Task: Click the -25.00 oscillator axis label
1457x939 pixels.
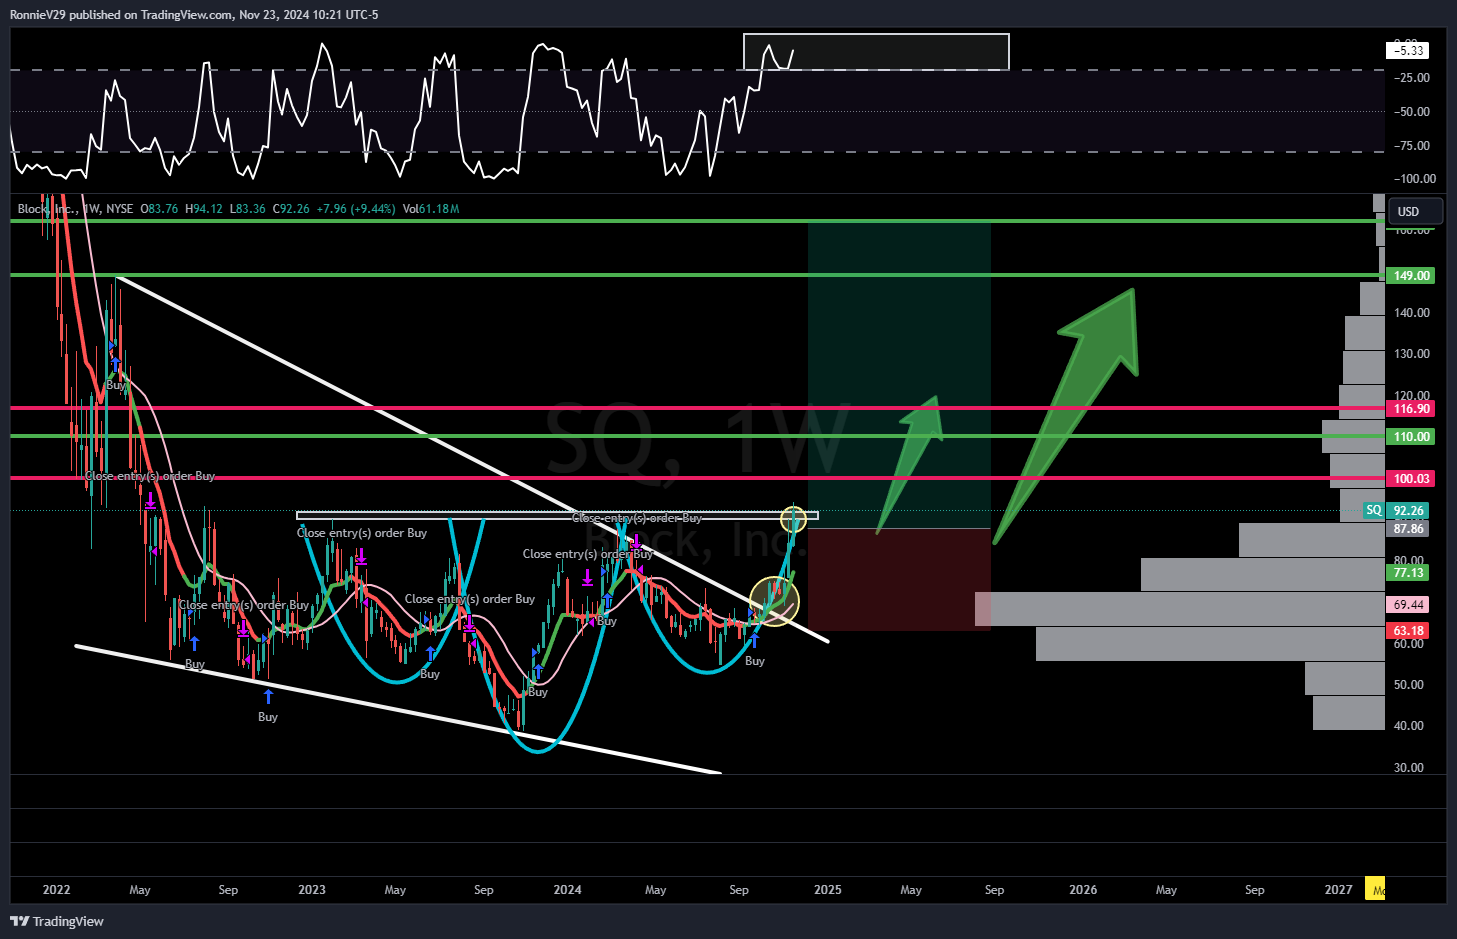Action: click(1412, 78)
